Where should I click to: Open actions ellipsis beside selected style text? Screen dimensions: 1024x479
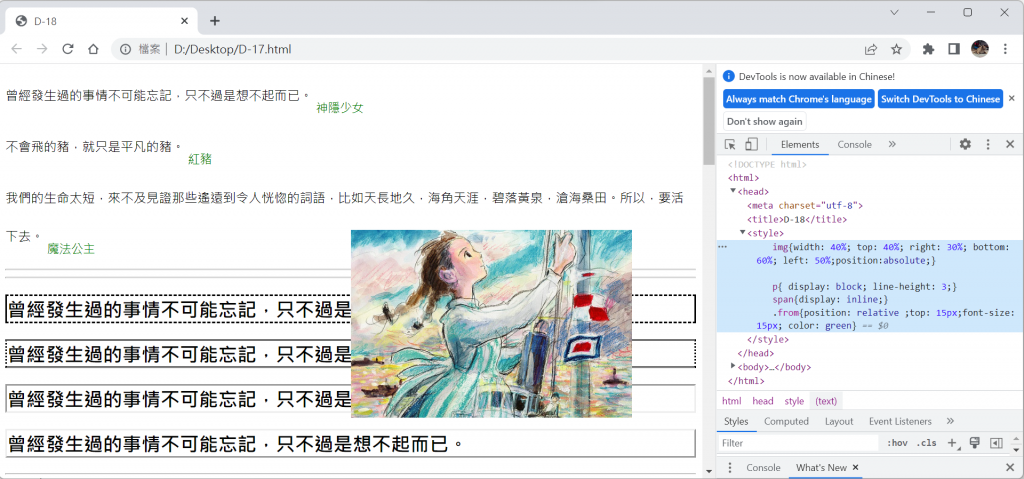point(722,247)
